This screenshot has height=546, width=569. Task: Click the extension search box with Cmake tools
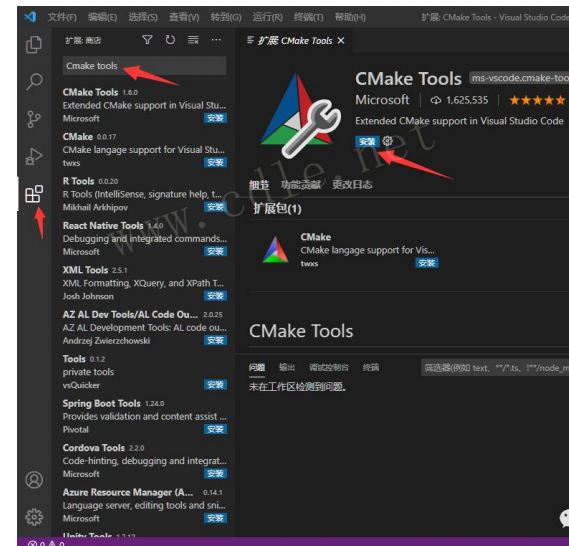pyautogui.click(x=144, y=66)
